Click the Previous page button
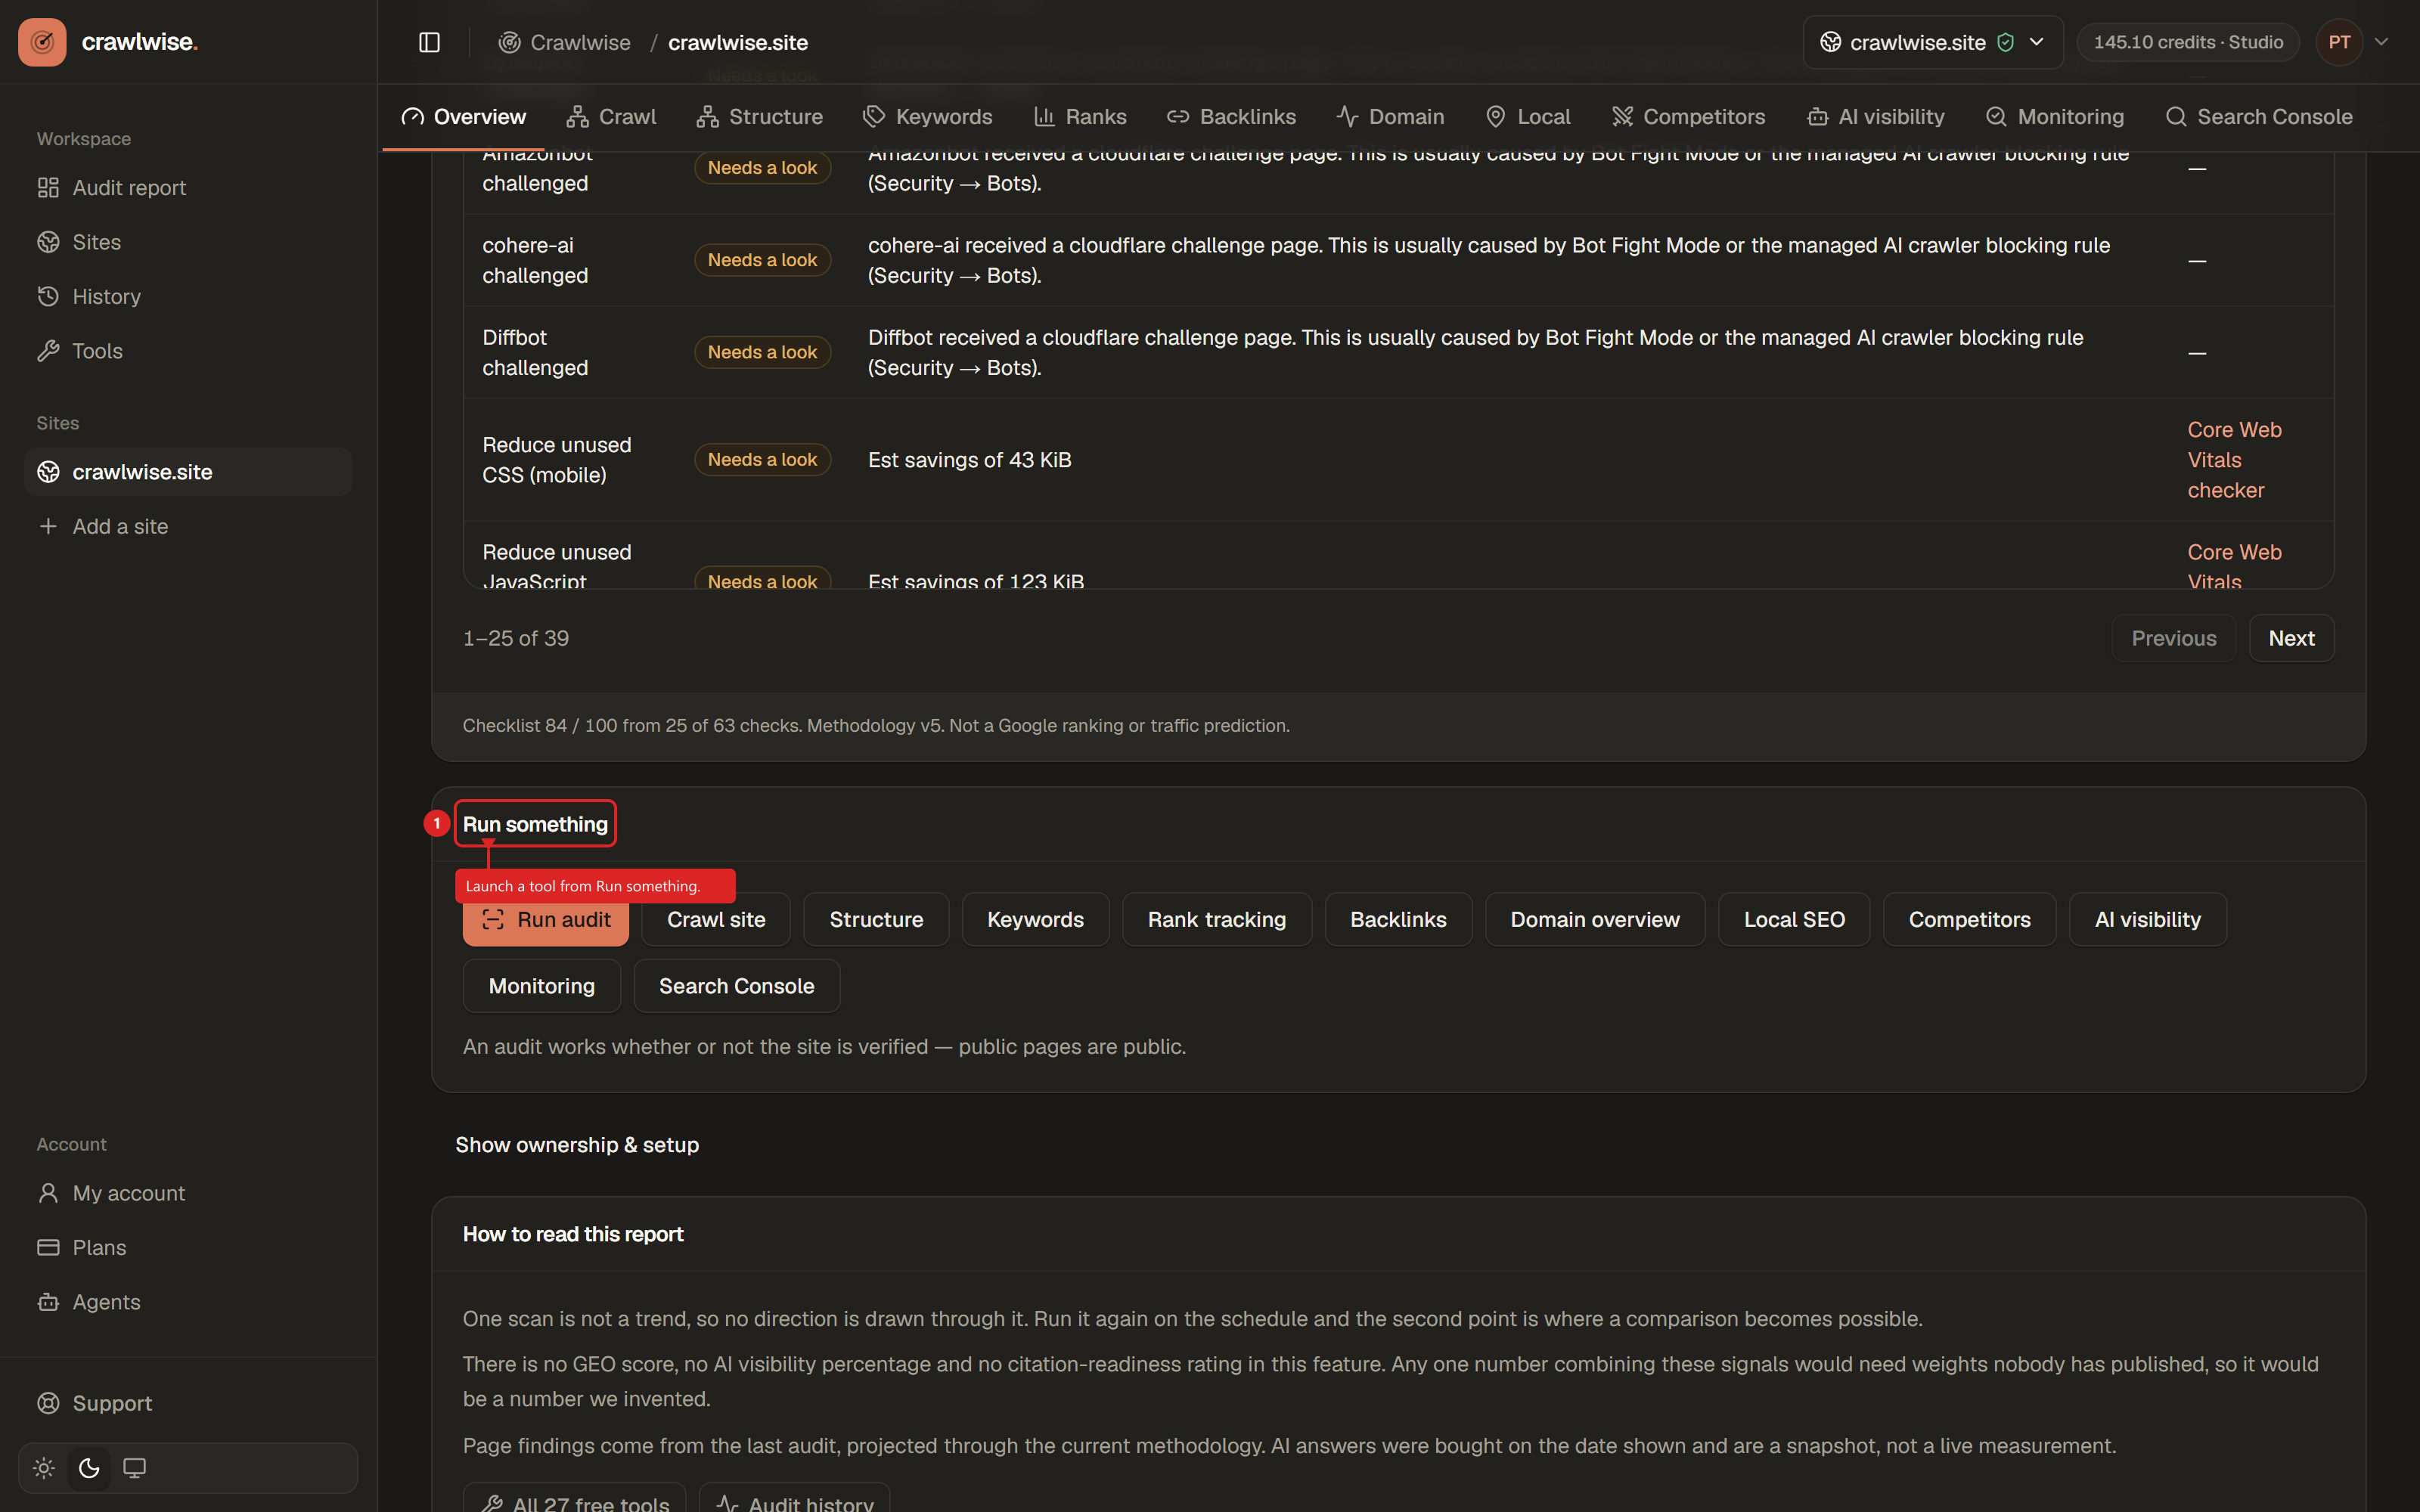2420x1512 pixels. click(x=2174, y=638)
